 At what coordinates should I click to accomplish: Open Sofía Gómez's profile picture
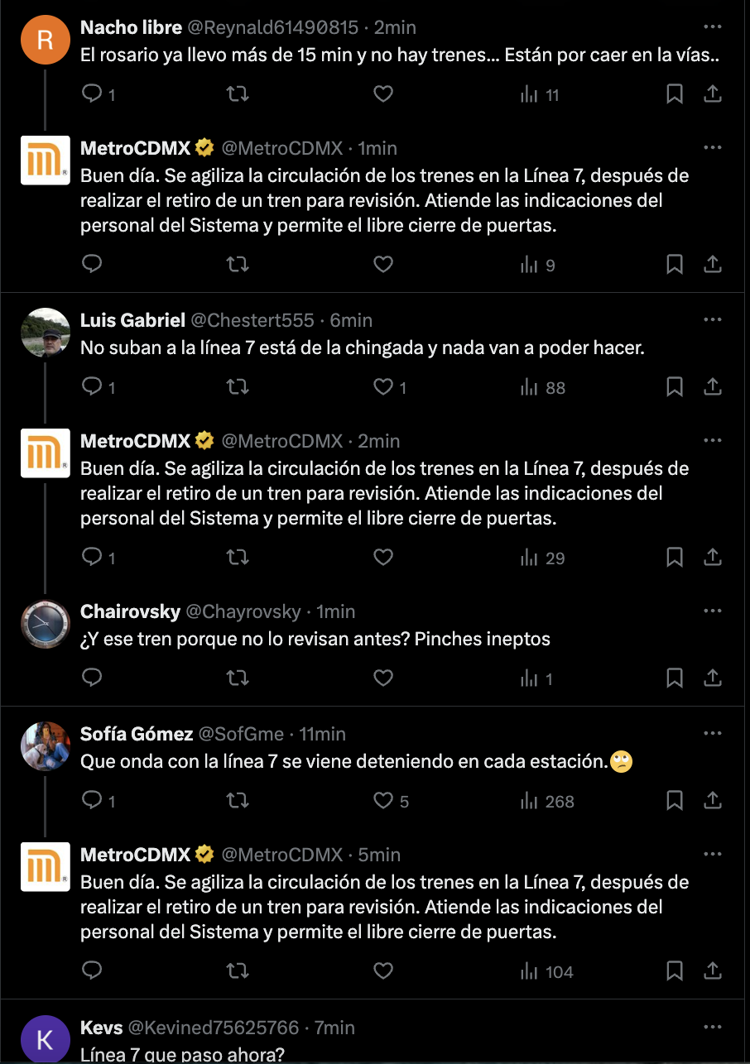click(45, 746)
